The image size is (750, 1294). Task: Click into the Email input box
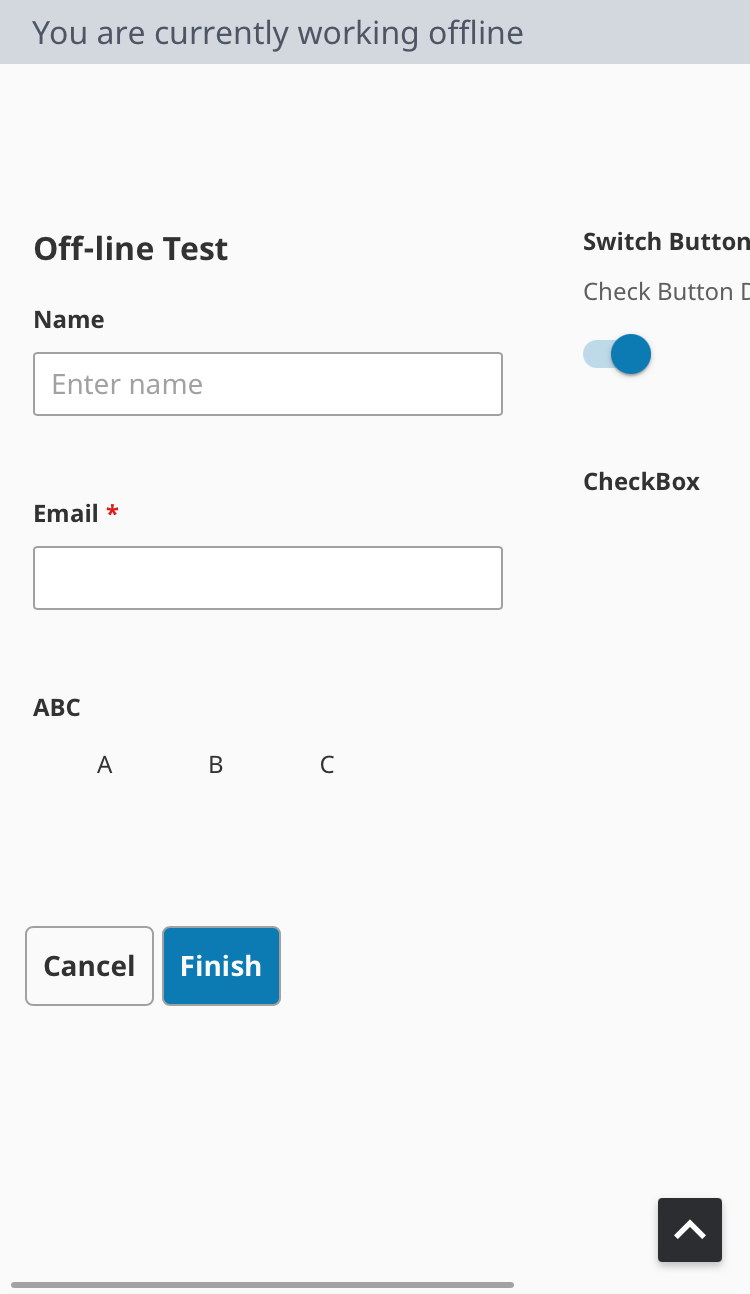coord(268,578)
